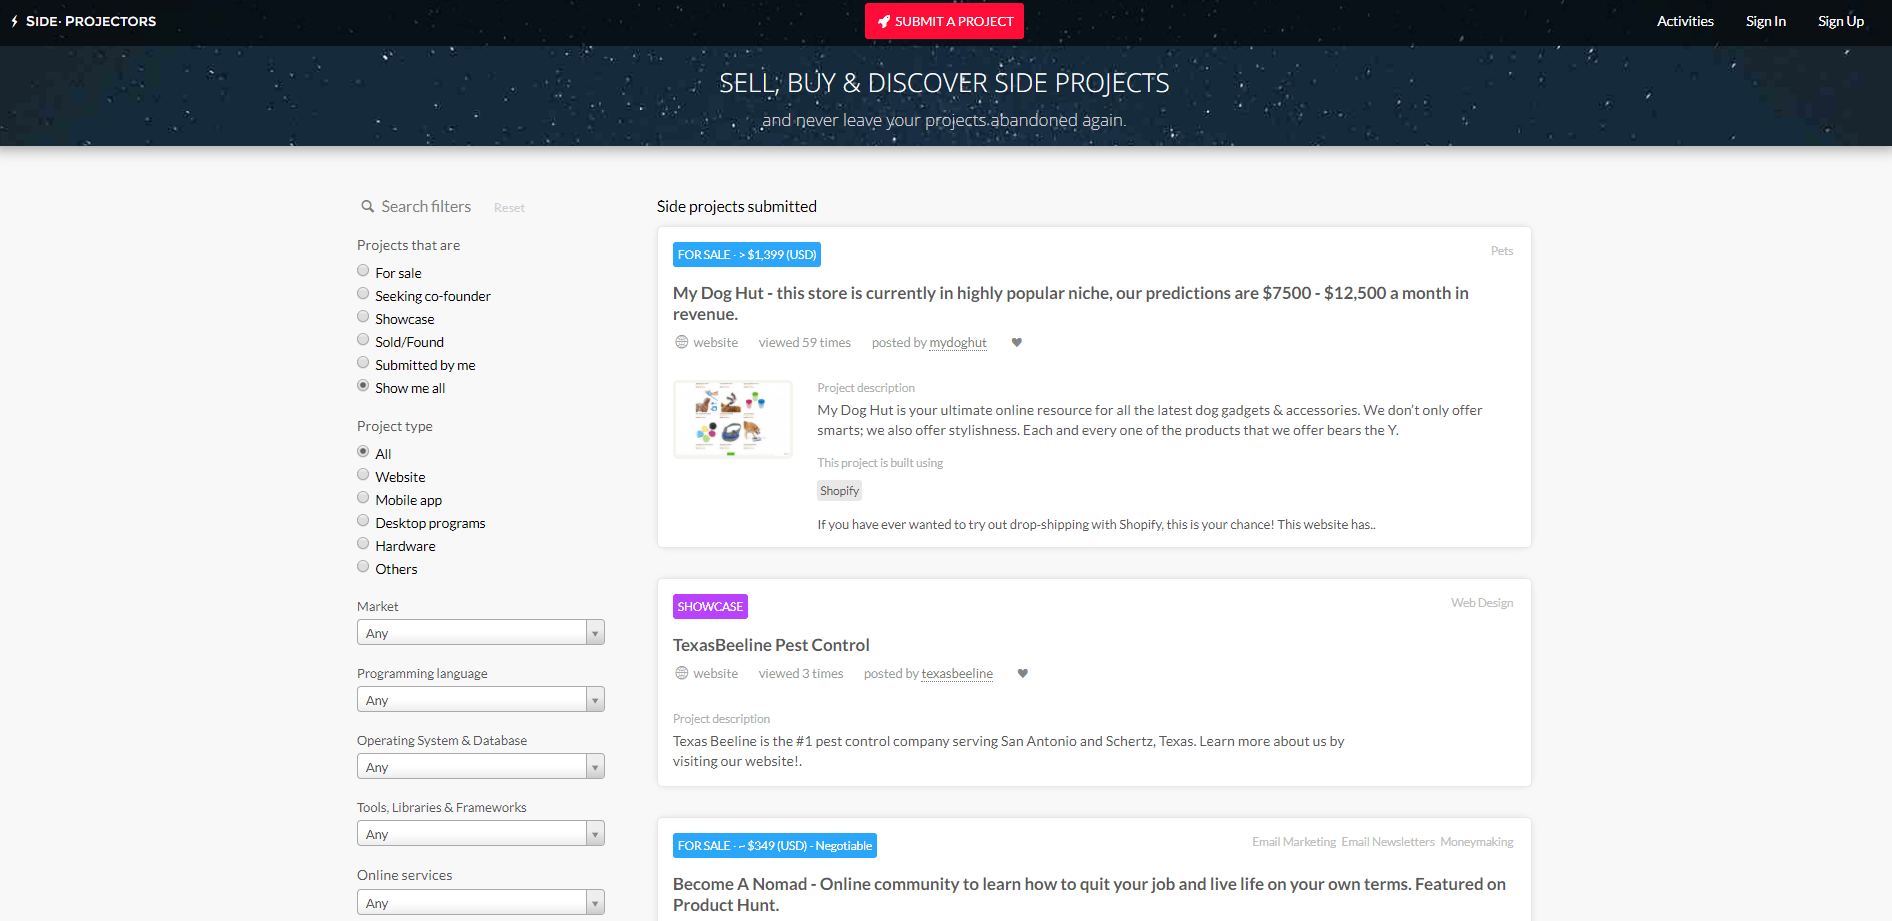
Task: Click the search filters magnifier icon
Action: (368, 207)
